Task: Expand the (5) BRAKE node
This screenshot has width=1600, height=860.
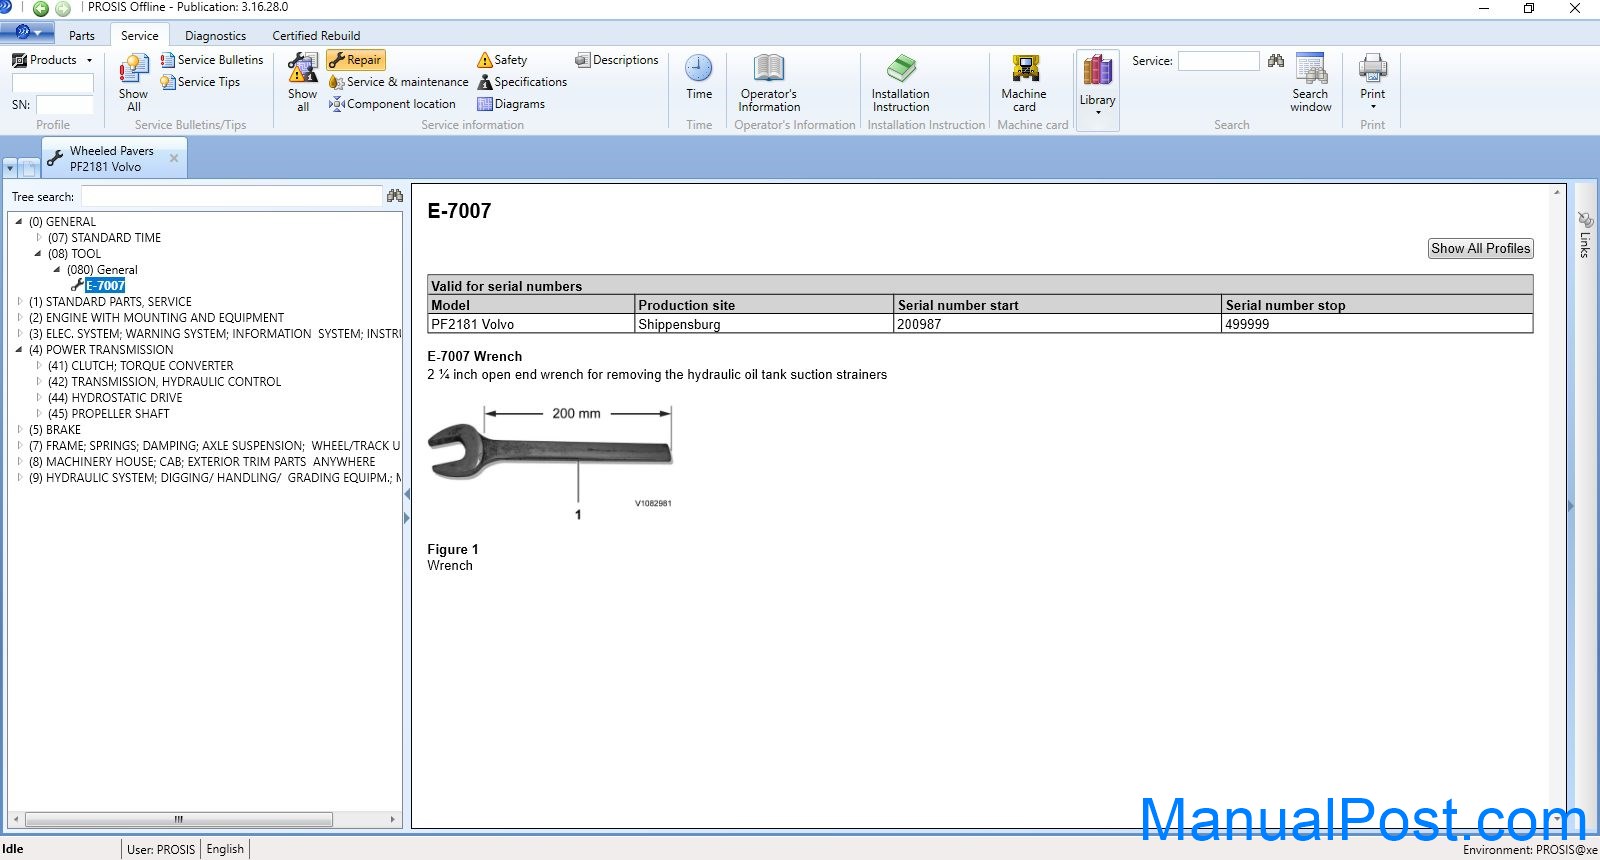Action: coord(19,430)
